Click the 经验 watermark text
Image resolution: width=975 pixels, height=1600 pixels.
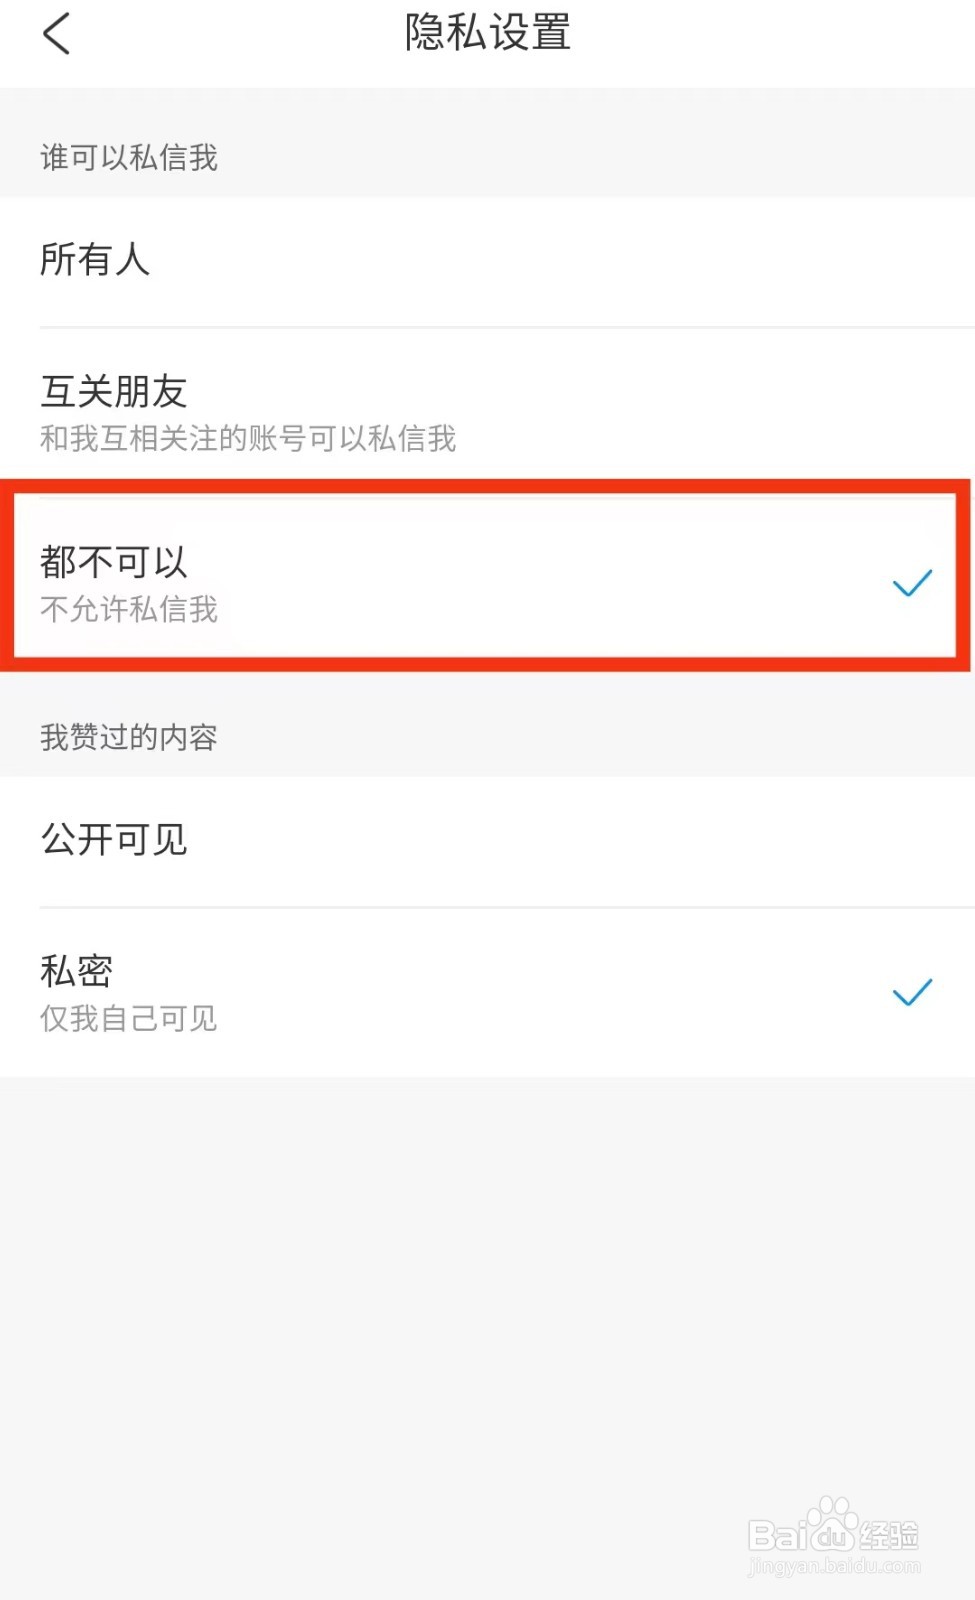tap(890, 1535)
